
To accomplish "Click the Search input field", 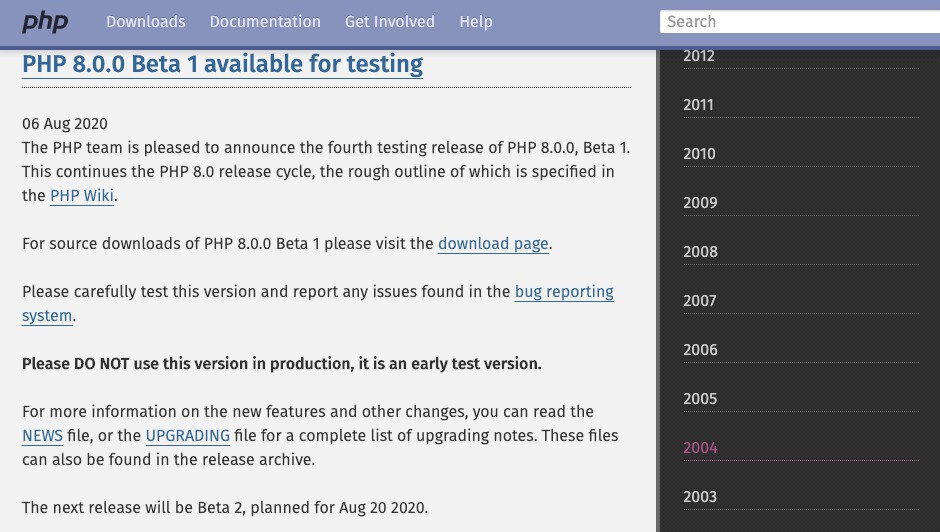I will click(800, 22).
